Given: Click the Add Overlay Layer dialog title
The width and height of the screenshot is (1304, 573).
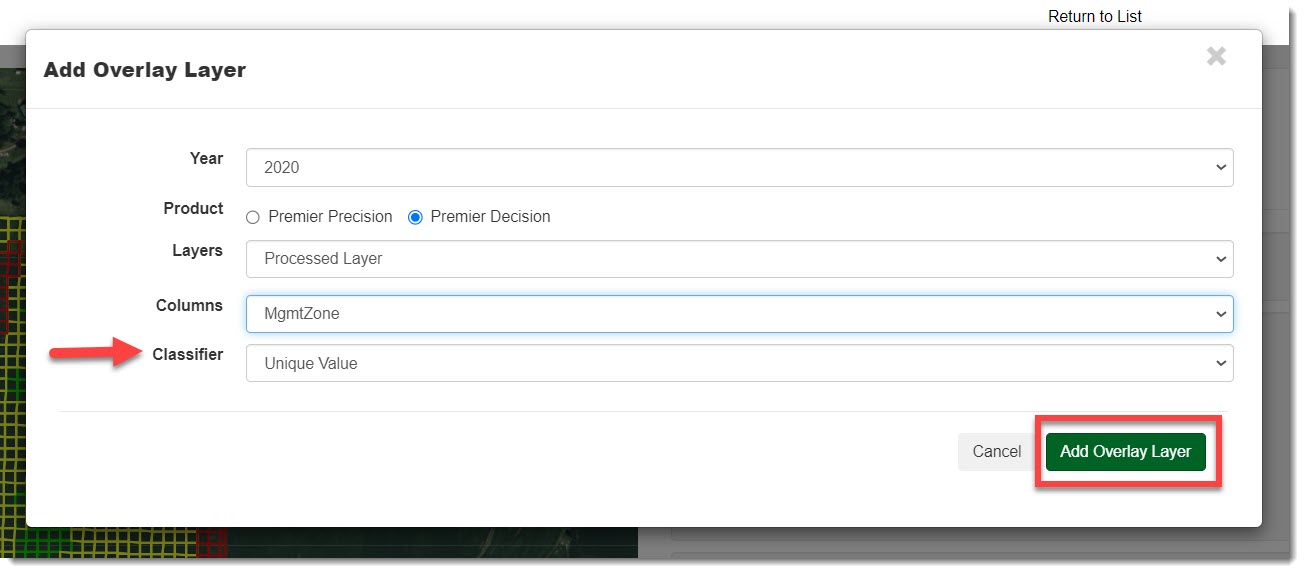Looking at the screenshot, I should (145, 70).
